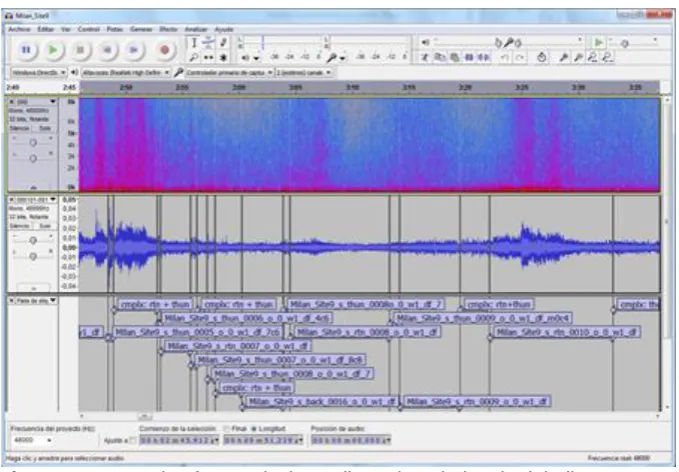
Task: Click the Cut scissors icon
Action: tap(425, 57)
